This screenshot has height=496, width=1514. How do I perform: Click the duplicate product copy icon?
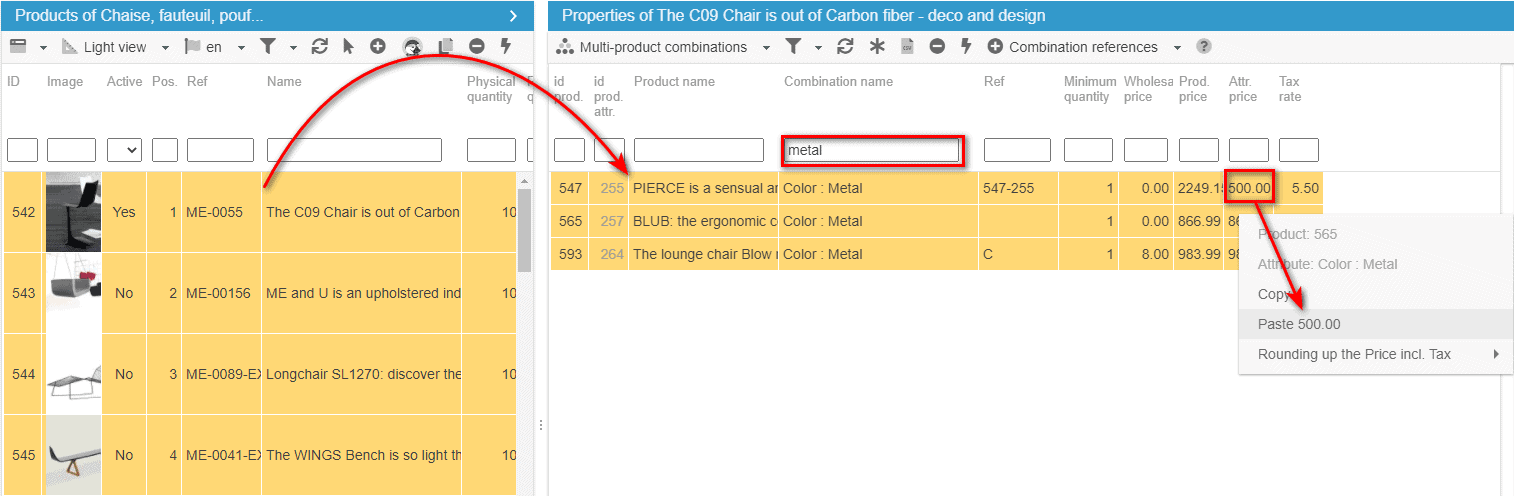pyautogui.click(x=446, y=47)
